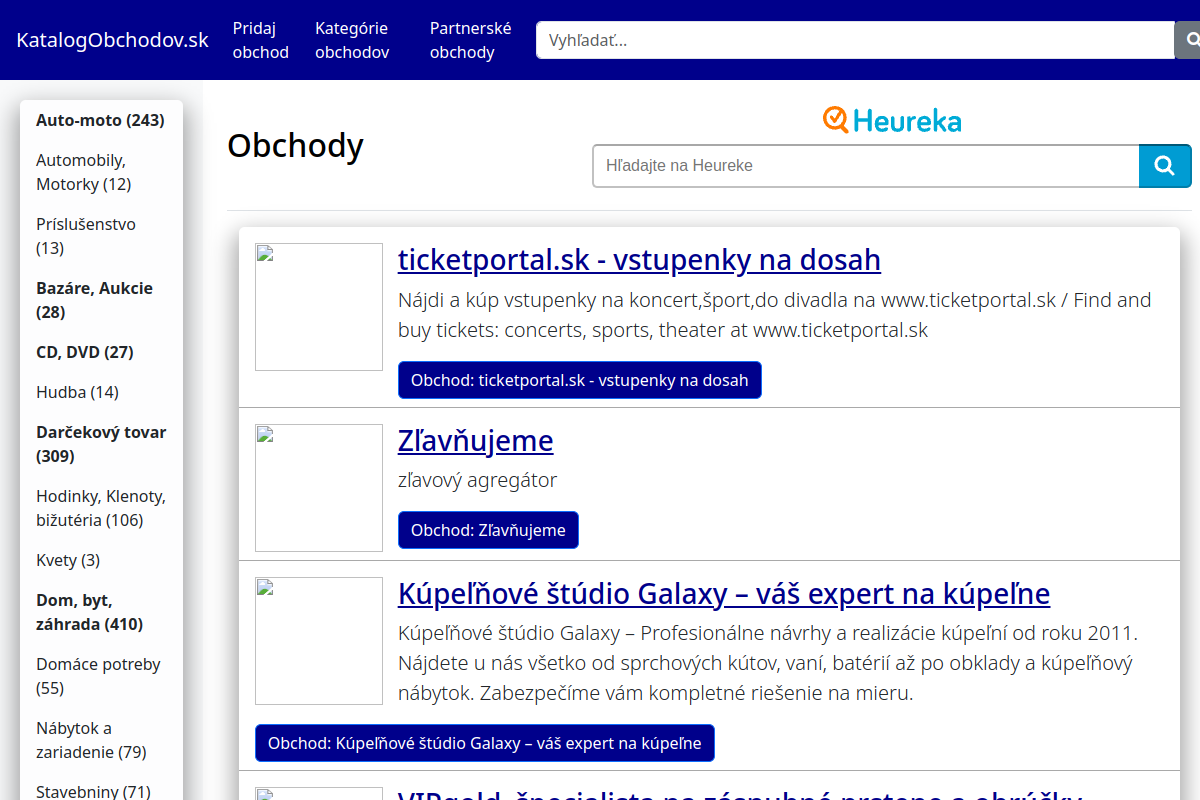Viewport: 1200px width, 800px height.
Task: Select Automobily, Motorky (12) subcategory
Action: 84,172
